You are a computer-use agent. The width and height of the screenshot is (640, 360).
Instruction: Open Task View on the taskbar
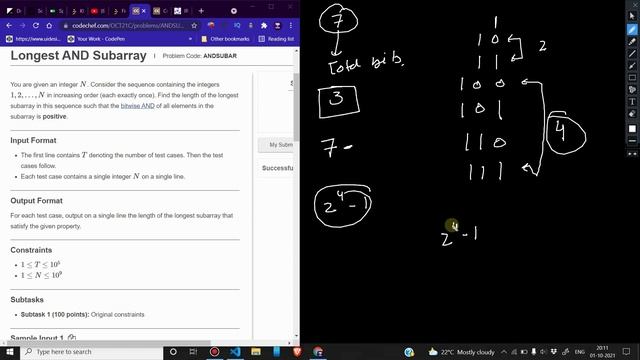point(193,352)
